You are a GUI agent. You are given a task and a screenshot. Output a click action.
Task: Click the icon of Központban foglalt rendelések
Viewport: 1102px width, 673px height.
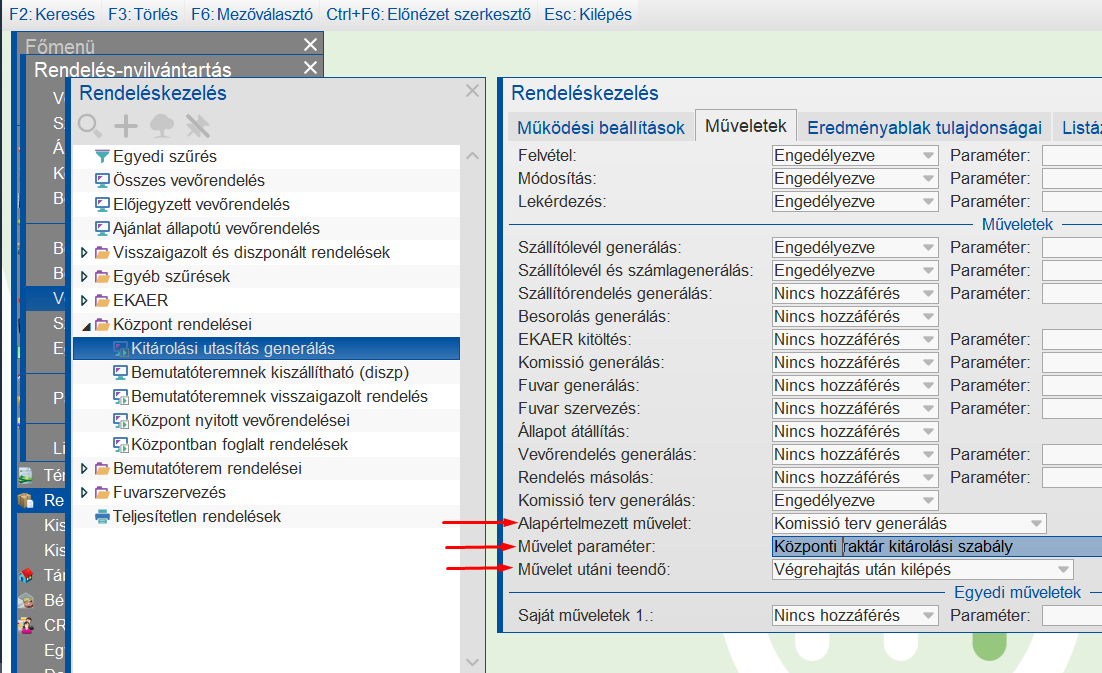(x=121, y=444)
